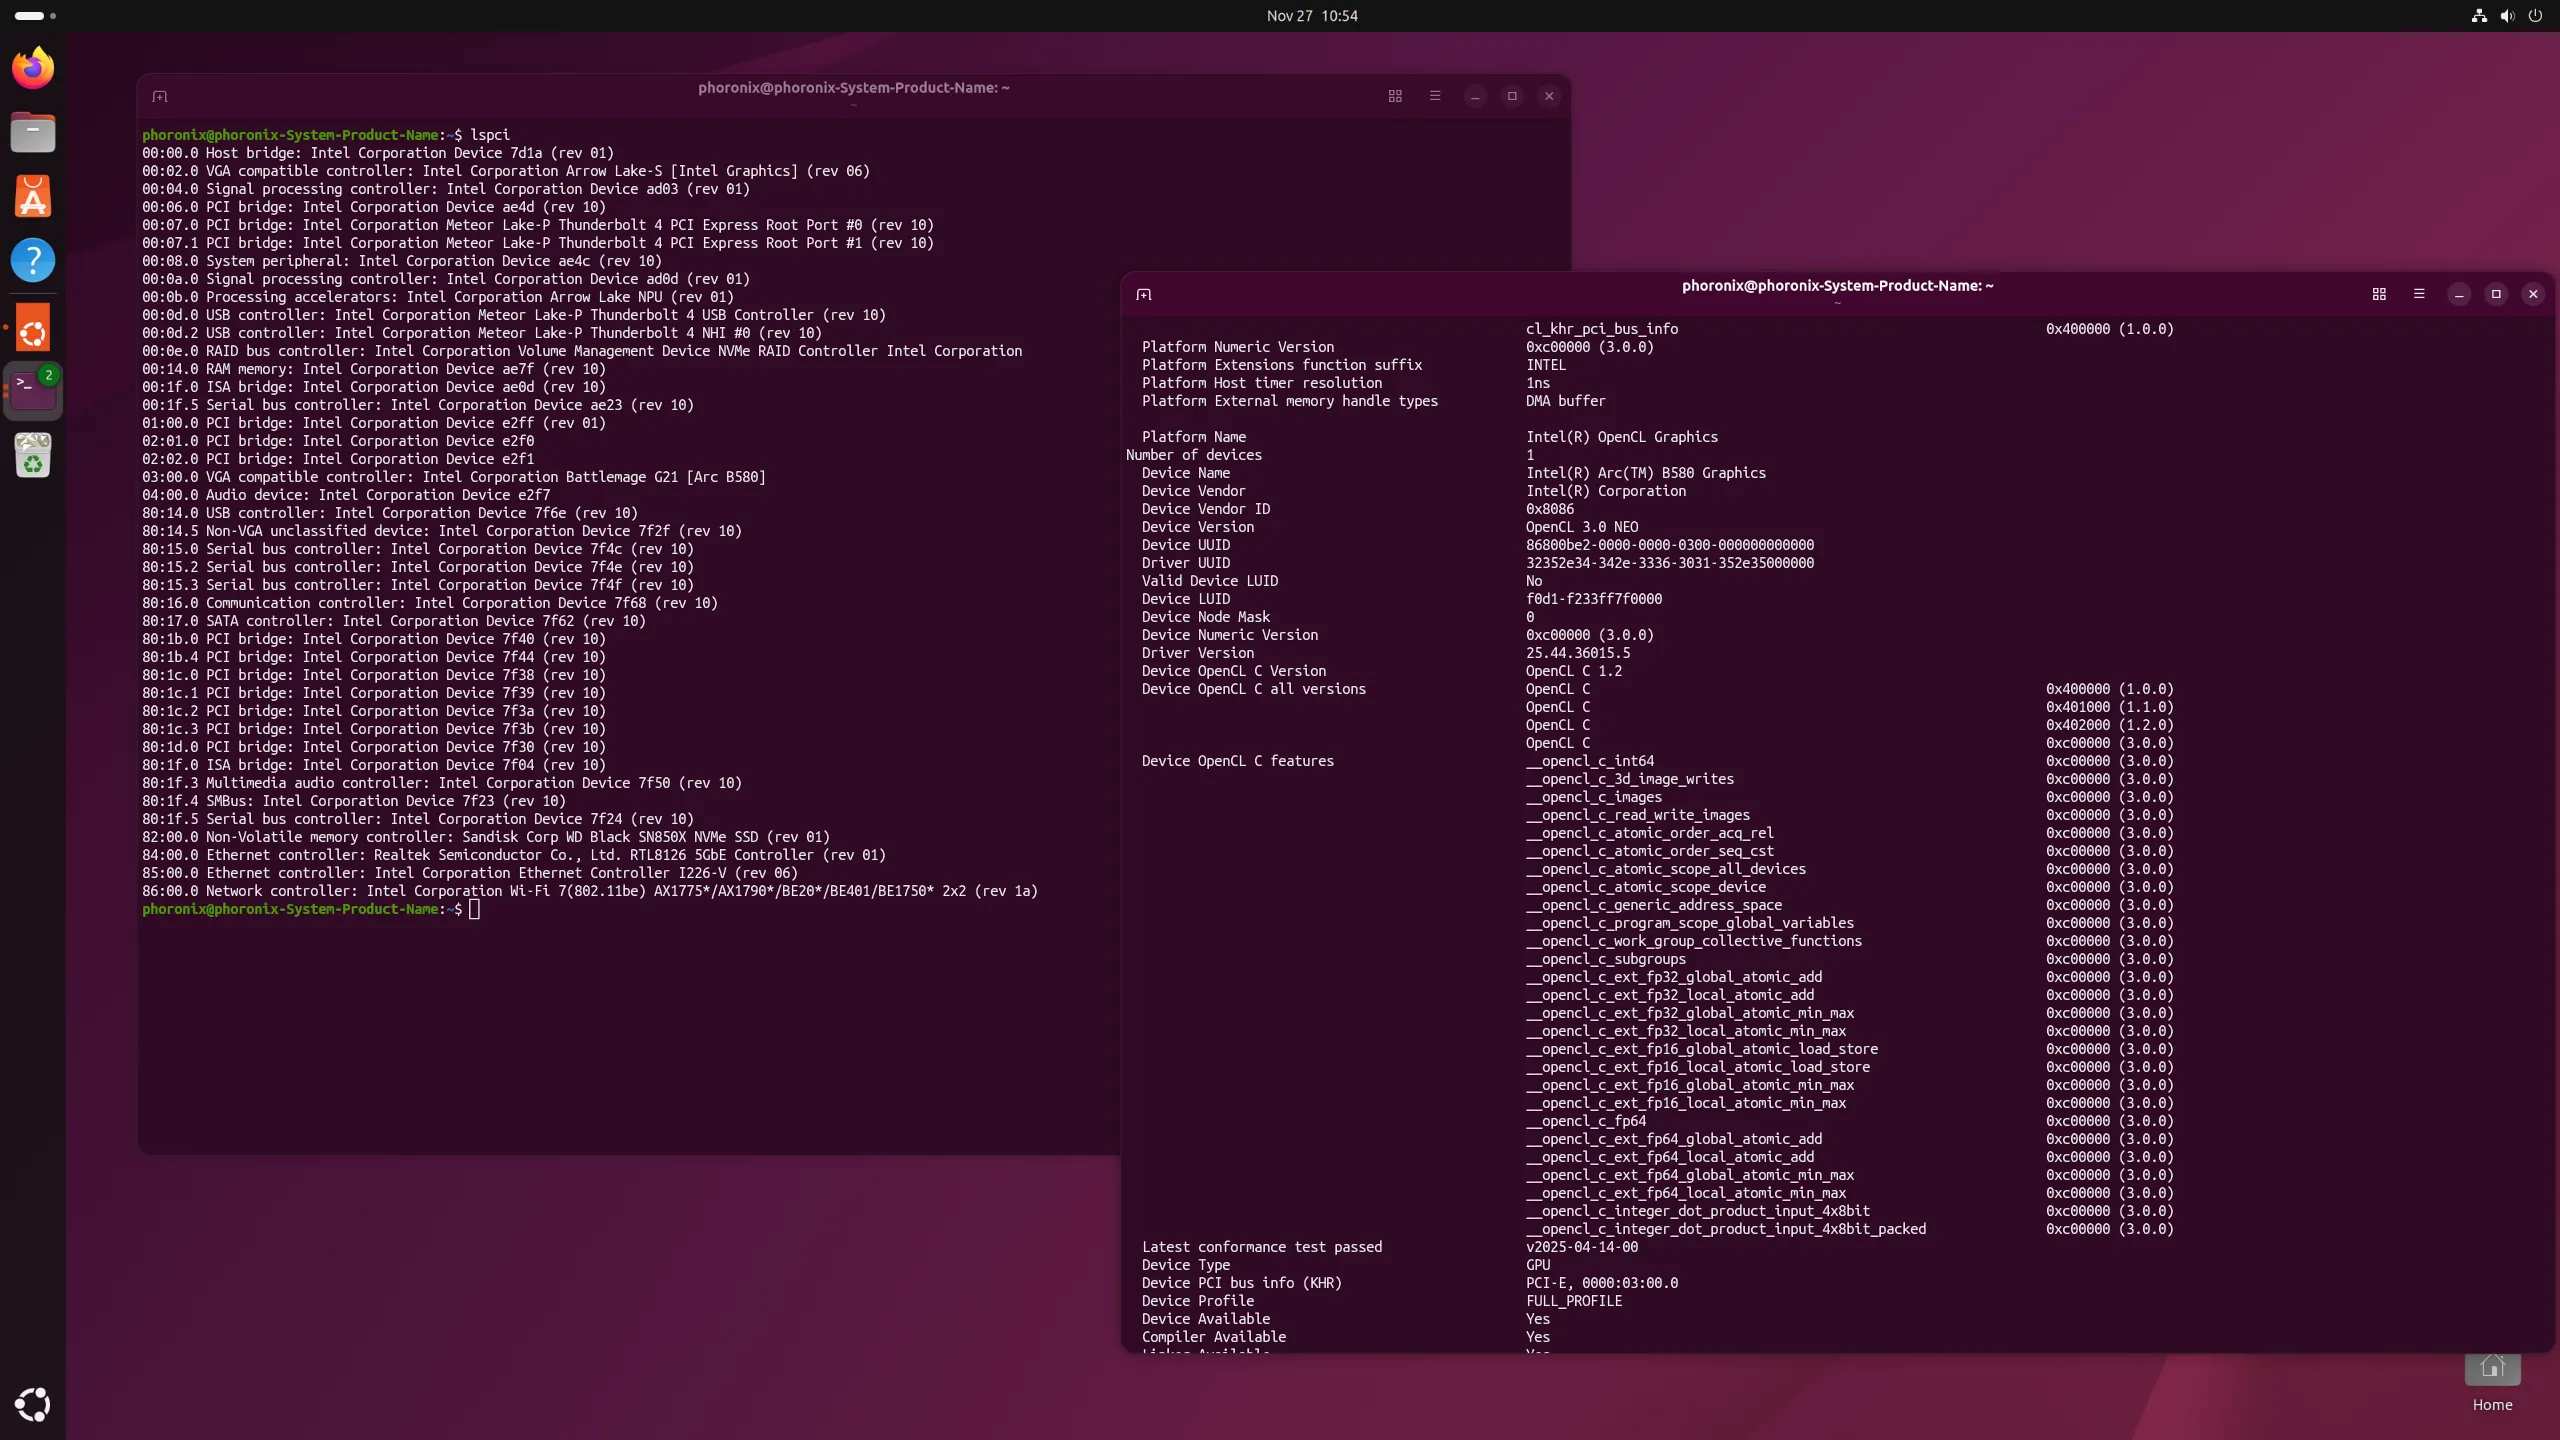Open the Files manager dock icon
2560x1440 pixels.
pyautogui.click(x=33, y=132)
